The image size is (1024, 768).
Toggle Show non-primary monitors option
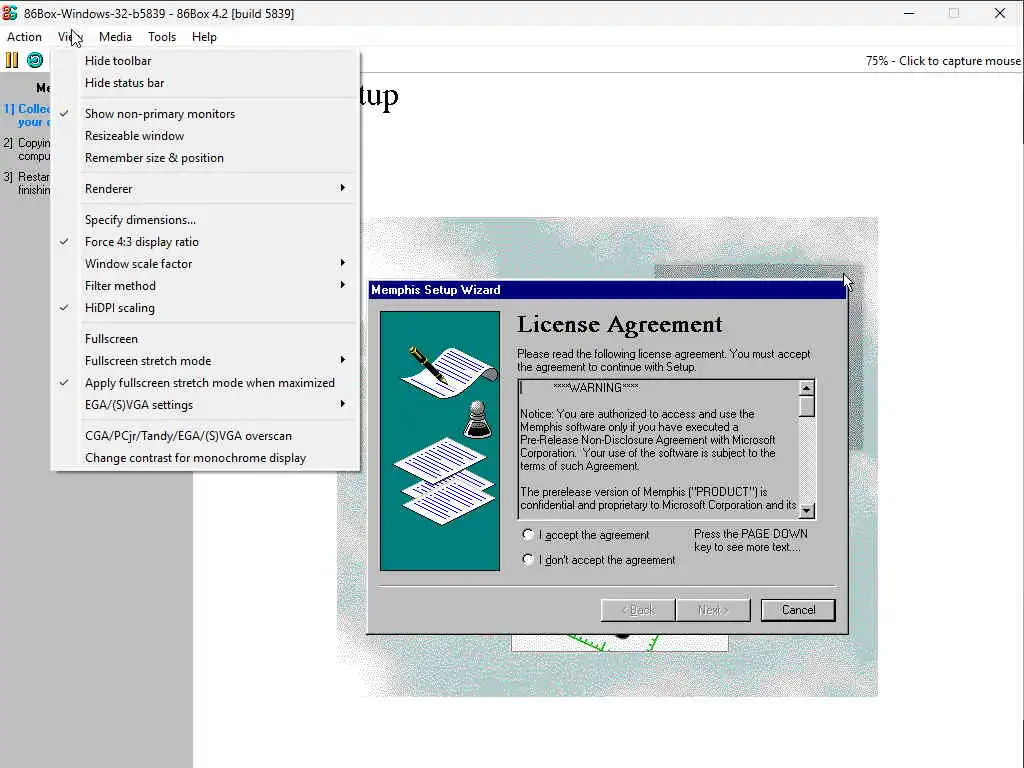coord(205,114)
